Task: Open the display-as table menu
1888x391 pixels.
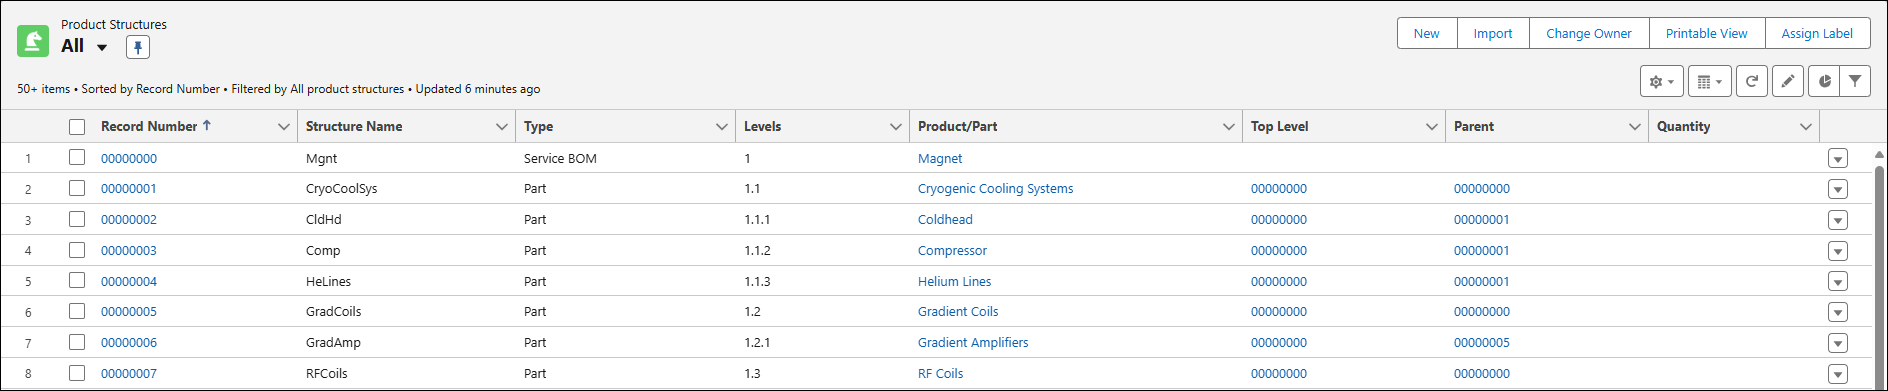Action: 1710,82
